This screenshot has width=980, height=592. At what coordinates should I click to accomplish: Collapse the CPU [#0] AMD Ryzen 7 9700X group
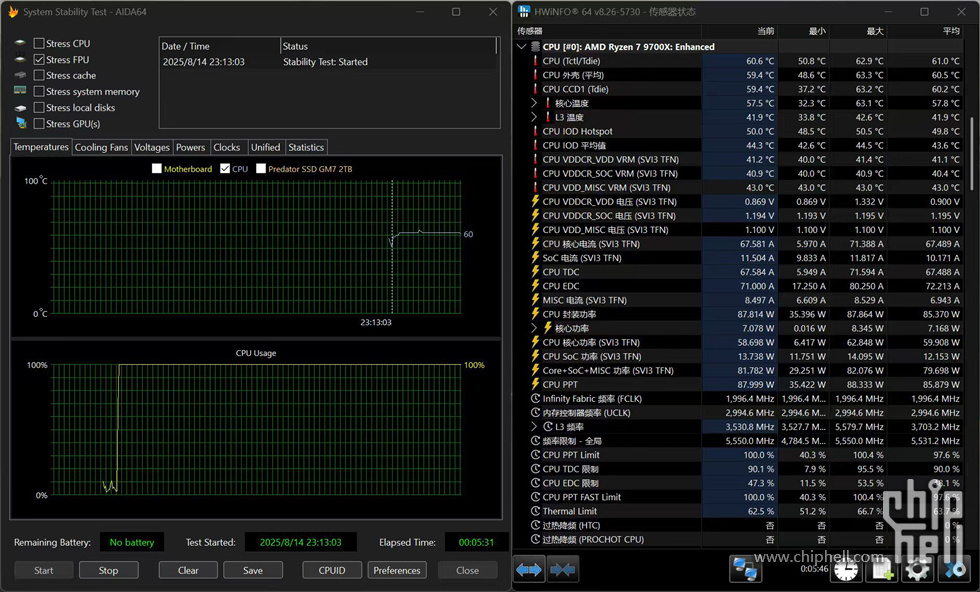(x=522, y=47)
